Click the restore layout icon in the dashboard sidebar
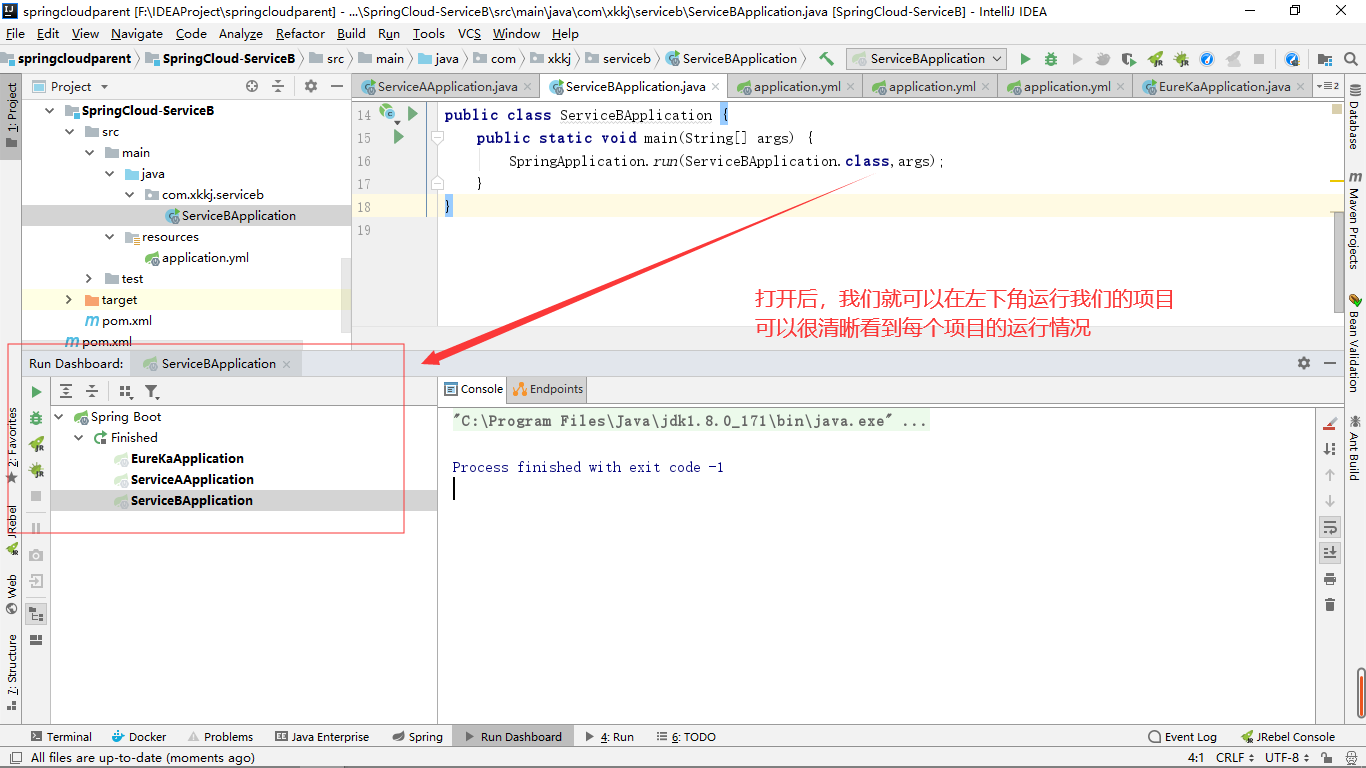Screen dimensions: 1366x768 pos(37,640)
